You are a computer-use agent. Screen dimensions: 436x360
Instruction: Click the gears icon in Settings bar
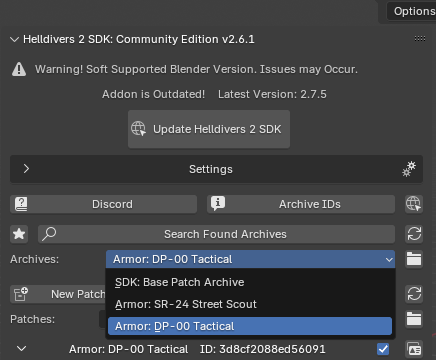[409, 169]
